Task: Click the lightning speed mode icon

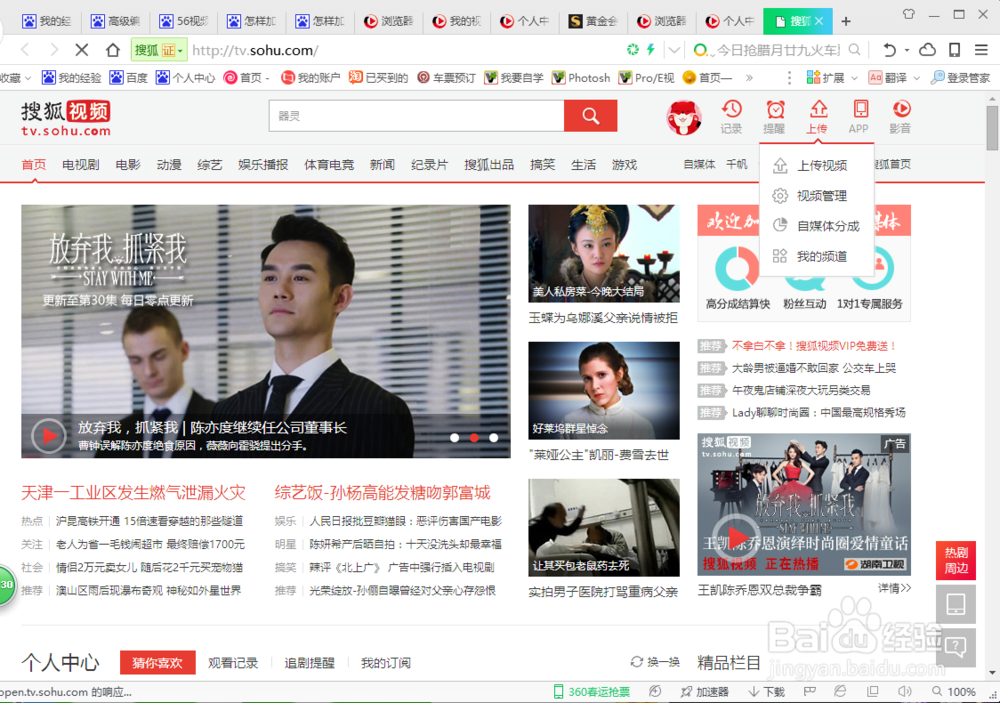Action: pos(651,49)
